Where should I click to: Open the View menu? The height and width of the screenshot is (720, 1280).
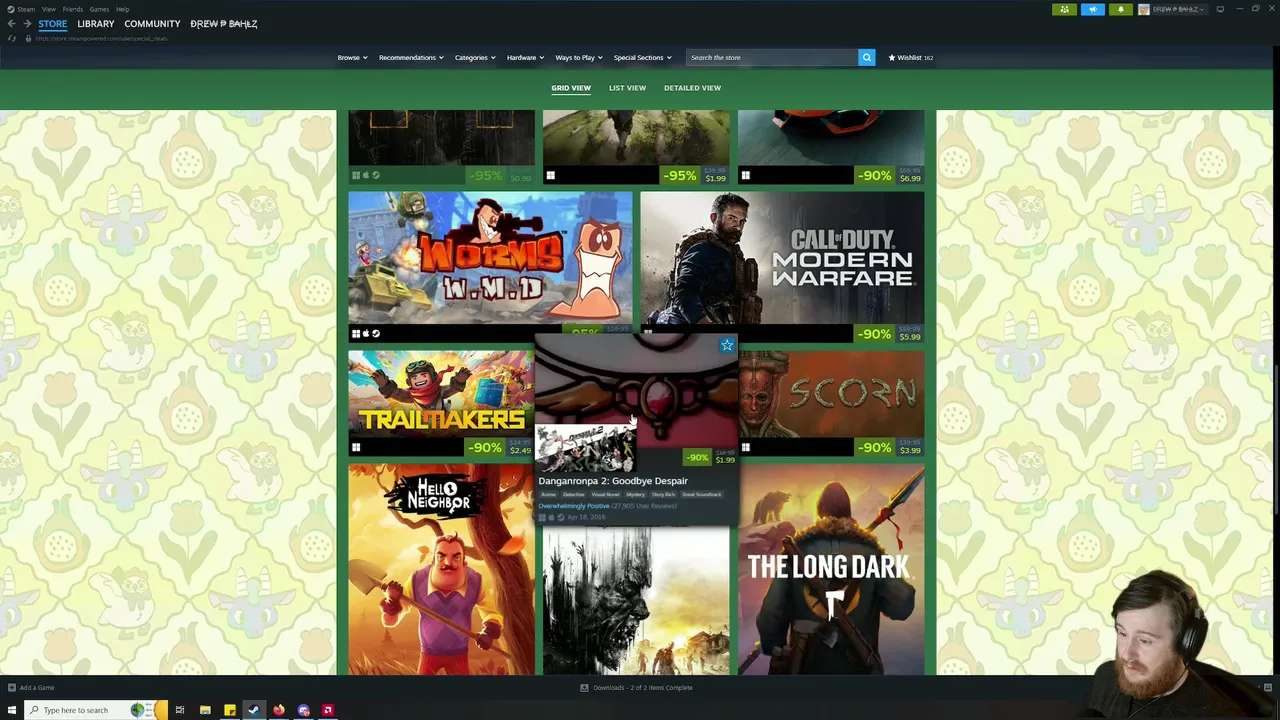coord(48,9)
